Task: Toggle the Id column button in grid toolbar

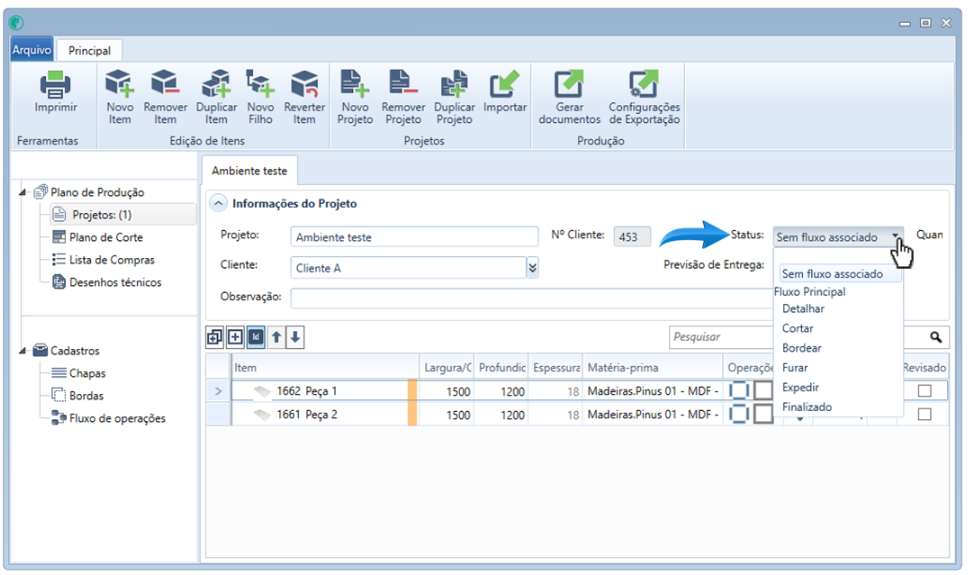Action: coord(256,337)
